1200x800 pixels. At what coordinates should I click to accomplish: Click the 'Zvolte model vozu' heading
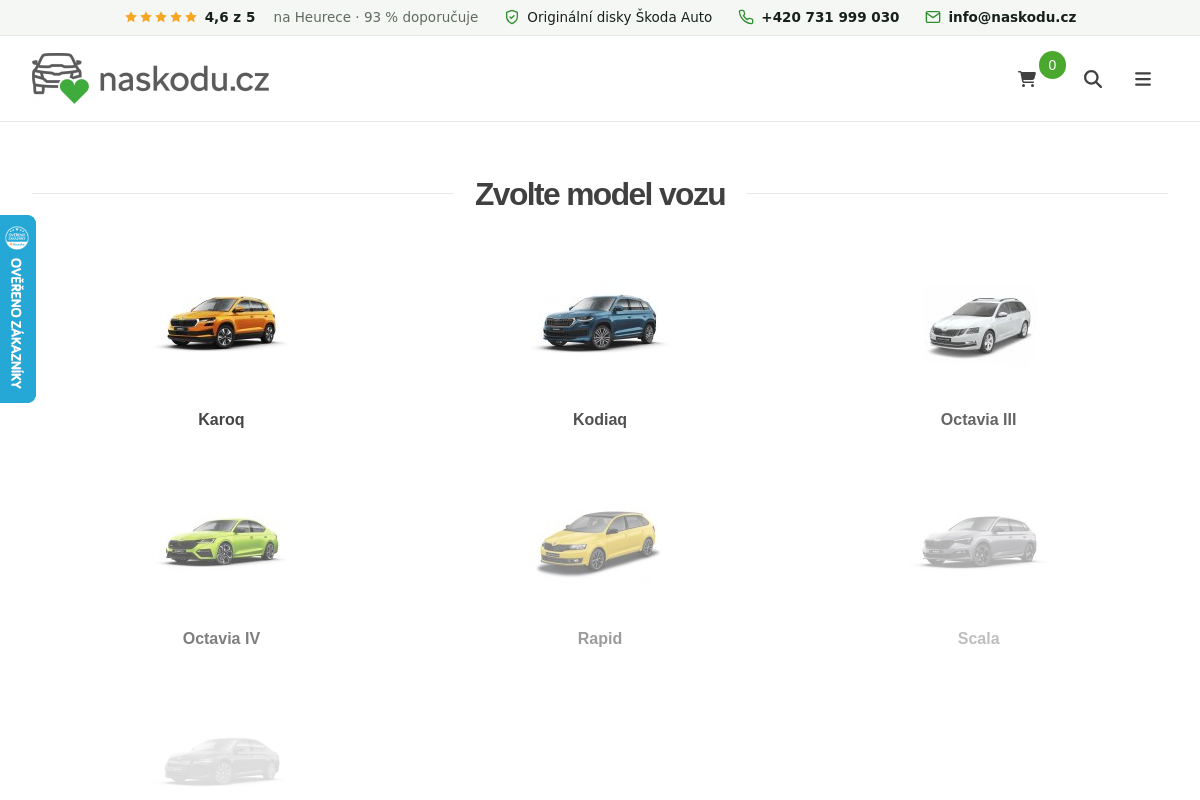pyautogui.click(x=600, y=194)
